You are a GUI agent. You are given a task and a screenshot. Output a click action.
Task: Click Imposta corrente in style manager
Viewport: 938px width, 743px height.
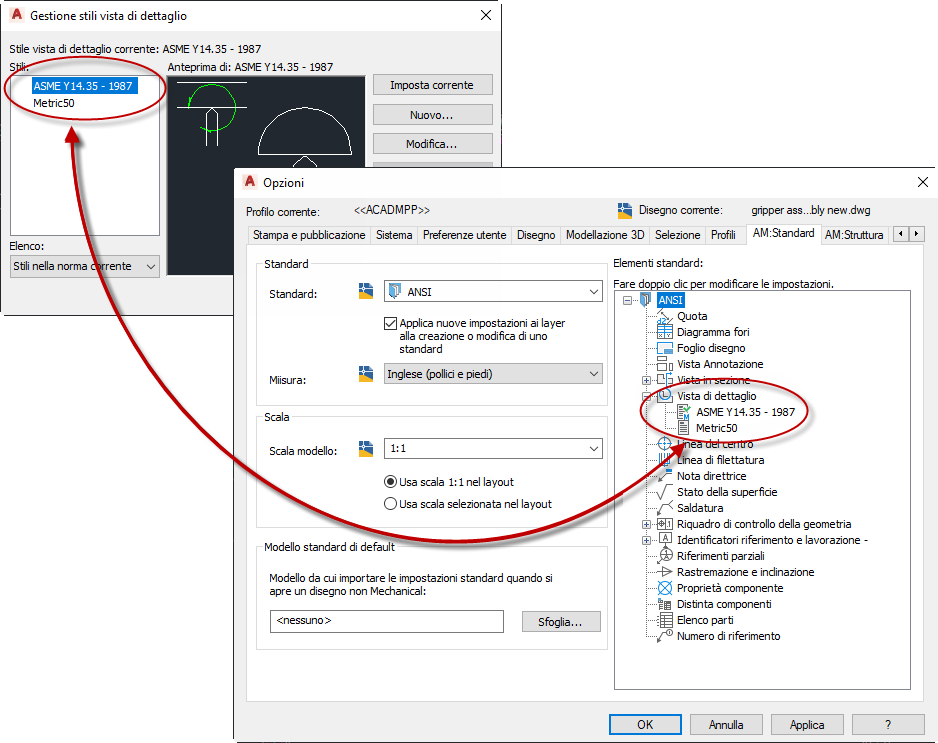[433, 85]
